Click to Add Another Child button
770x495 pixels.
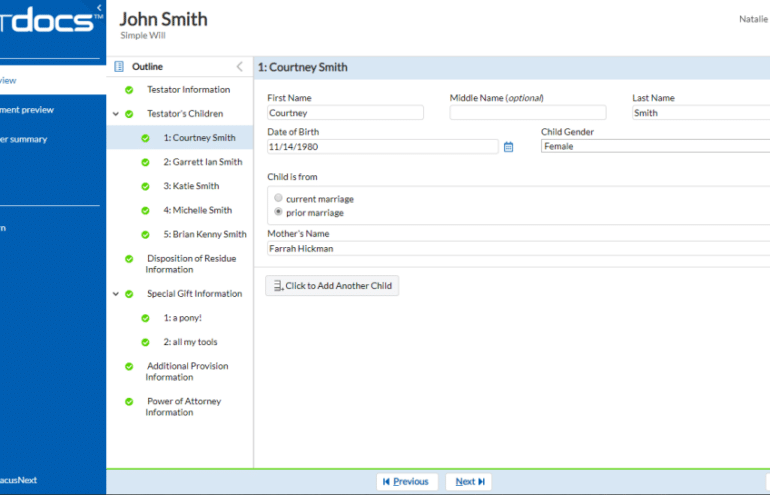click(x=332, y=286)
